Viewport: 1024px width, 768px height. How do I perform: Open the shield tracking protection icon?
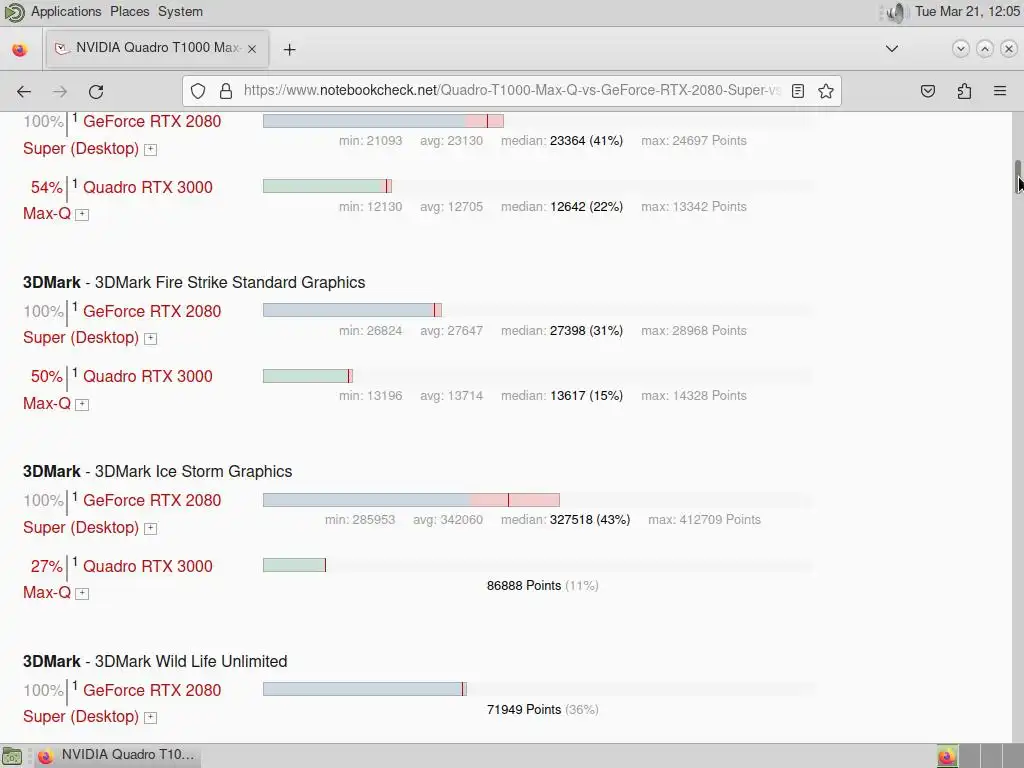(198, 91)
